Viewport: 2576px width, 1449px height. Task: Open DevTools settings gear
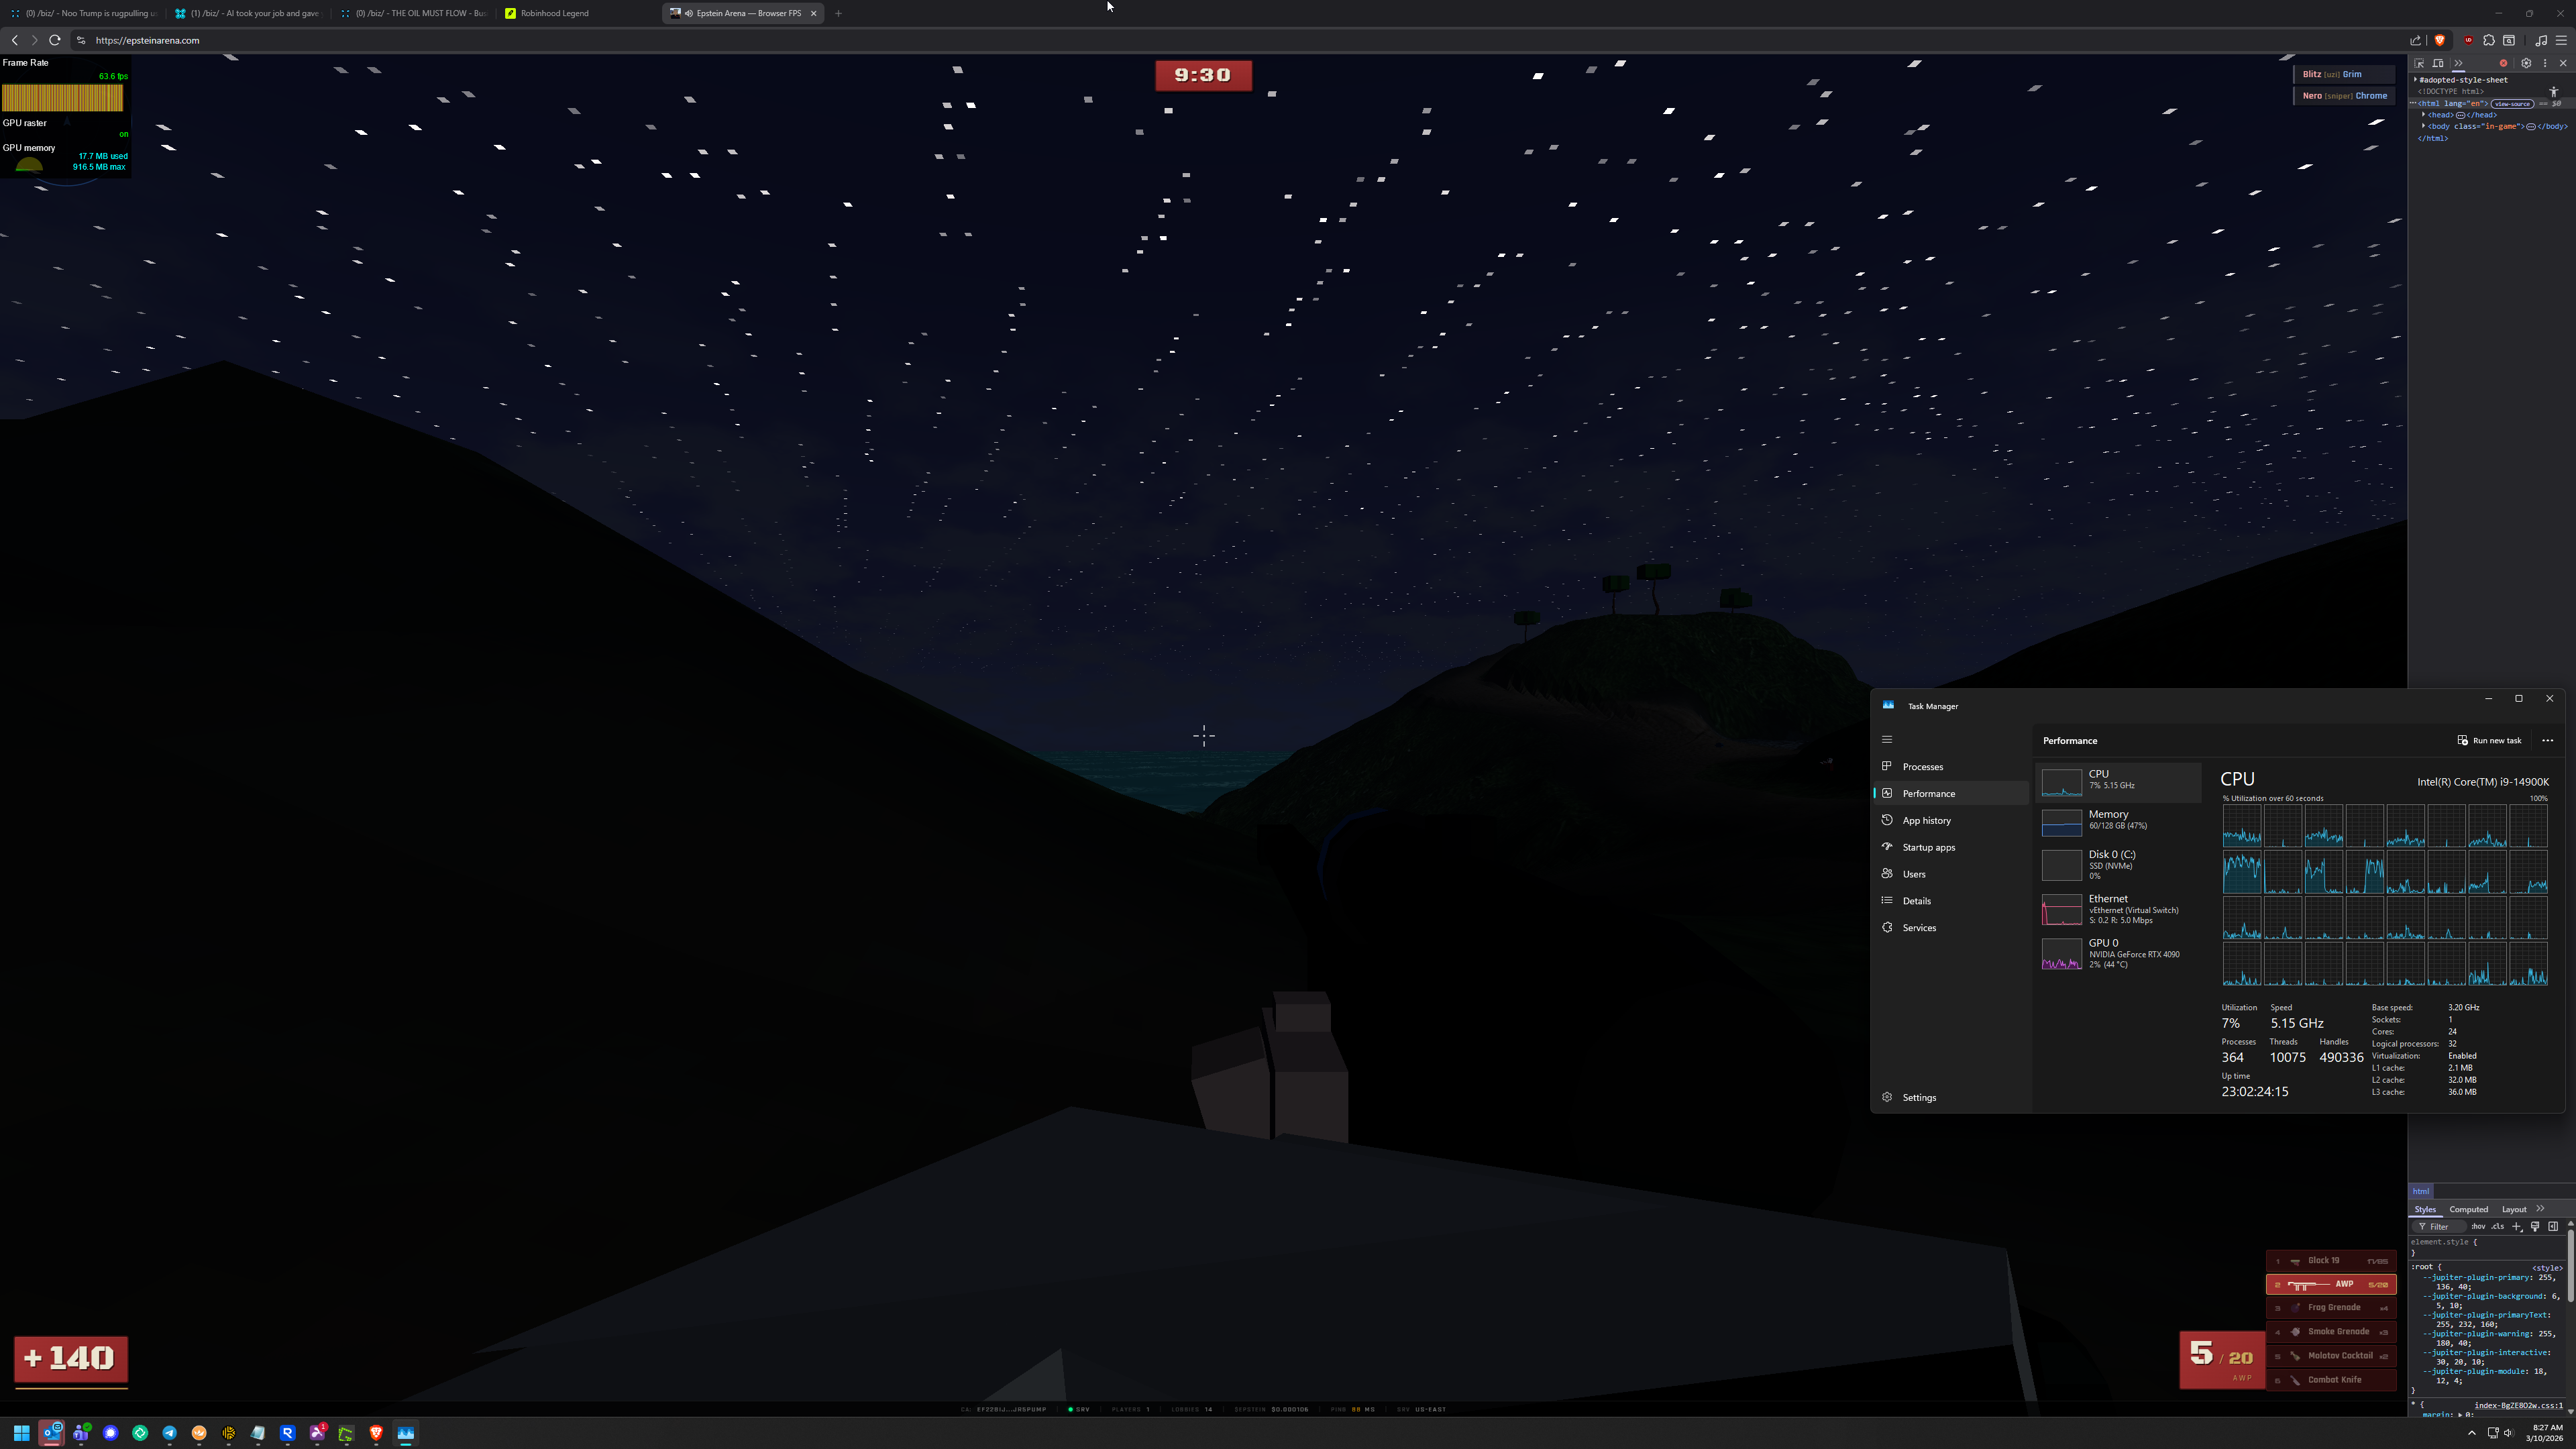tap(2526, 63)
